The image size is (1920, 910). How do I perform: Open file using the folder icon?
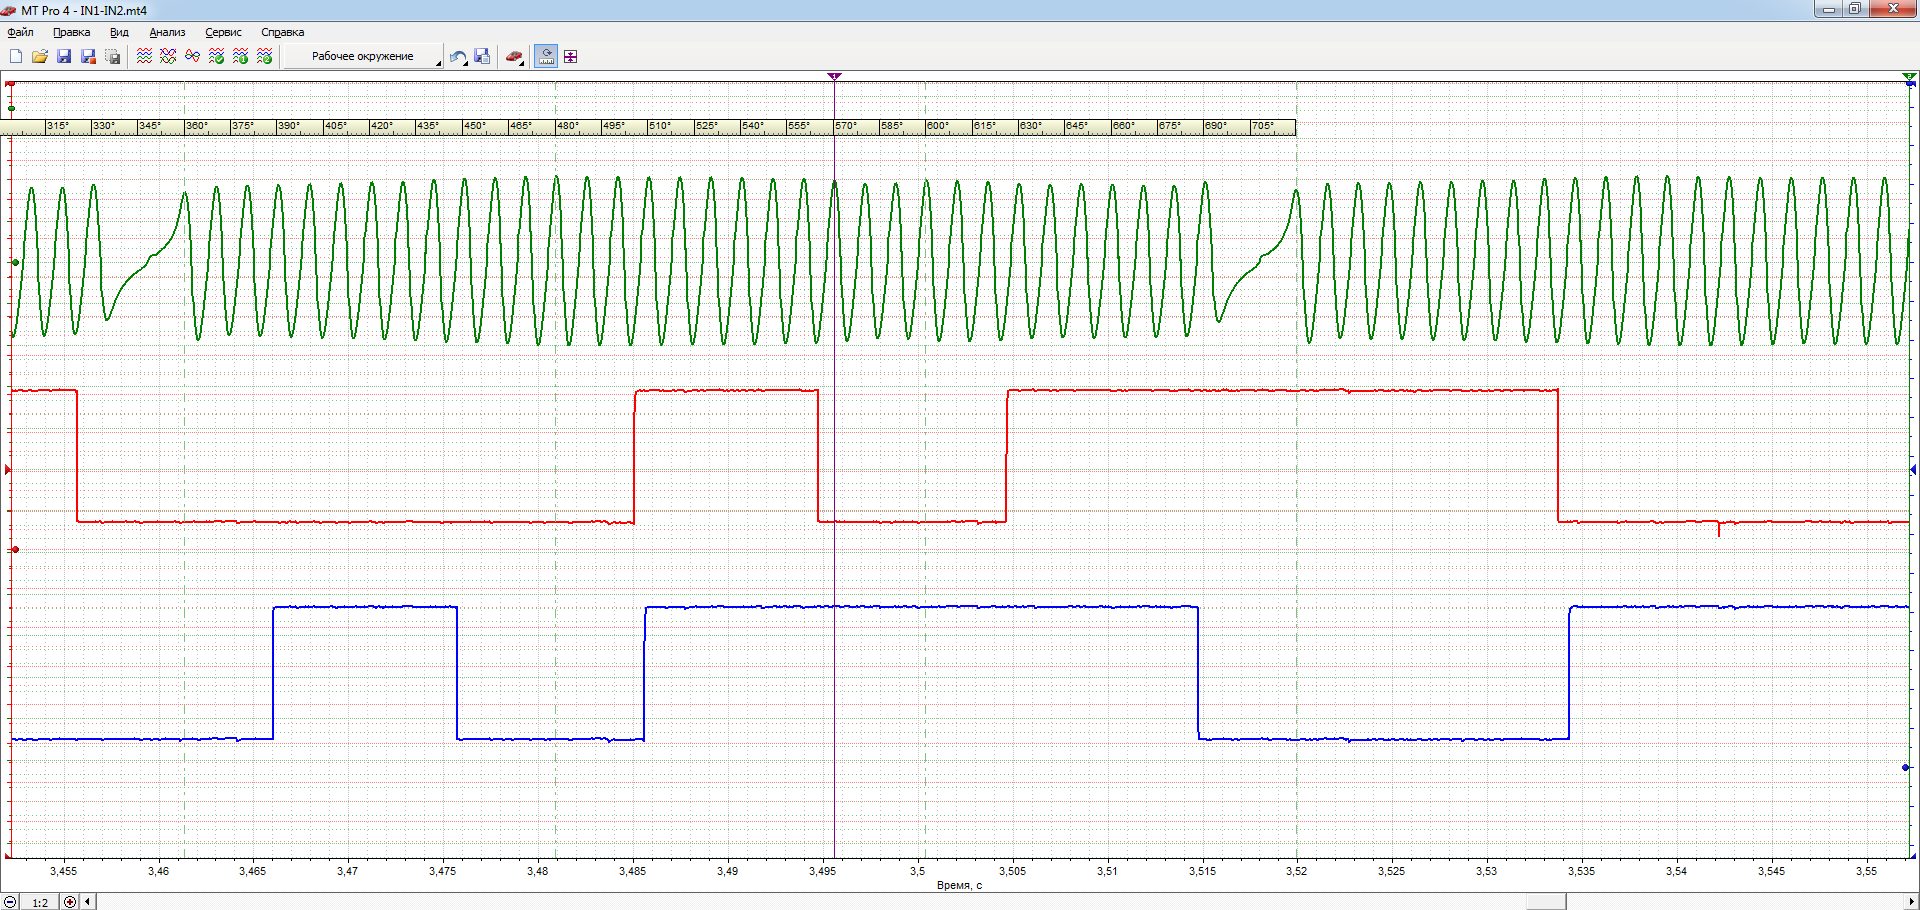[40, 56]
